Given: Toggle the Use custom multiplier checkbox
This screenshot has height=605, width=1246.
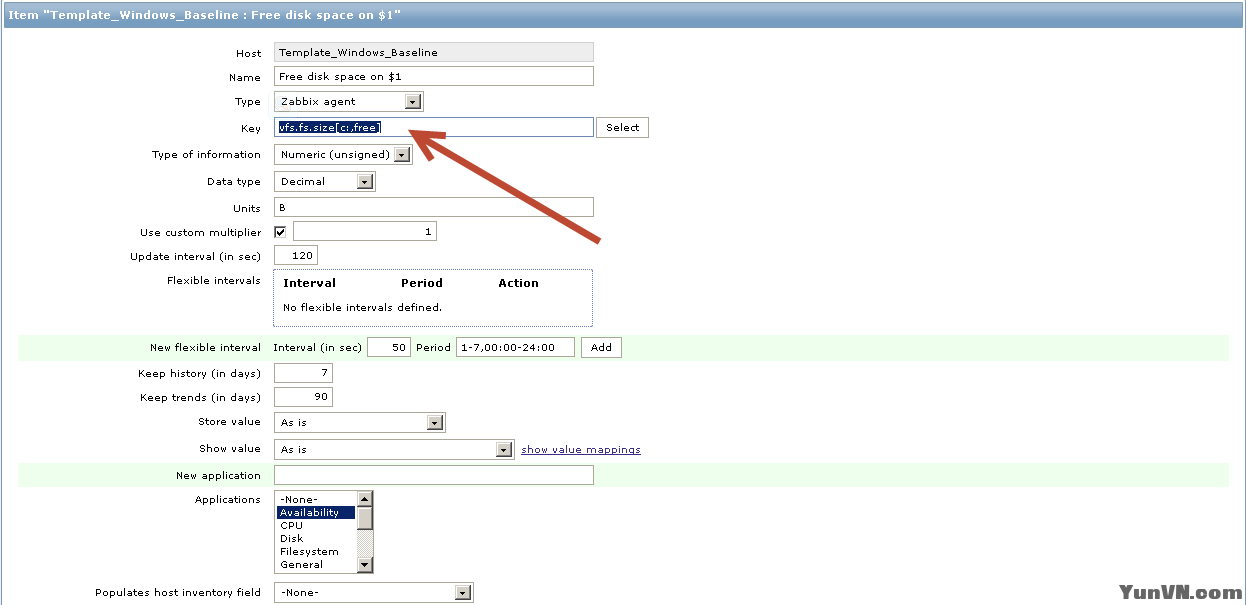Looking at the screenshot, I should (x=280, y=232).
